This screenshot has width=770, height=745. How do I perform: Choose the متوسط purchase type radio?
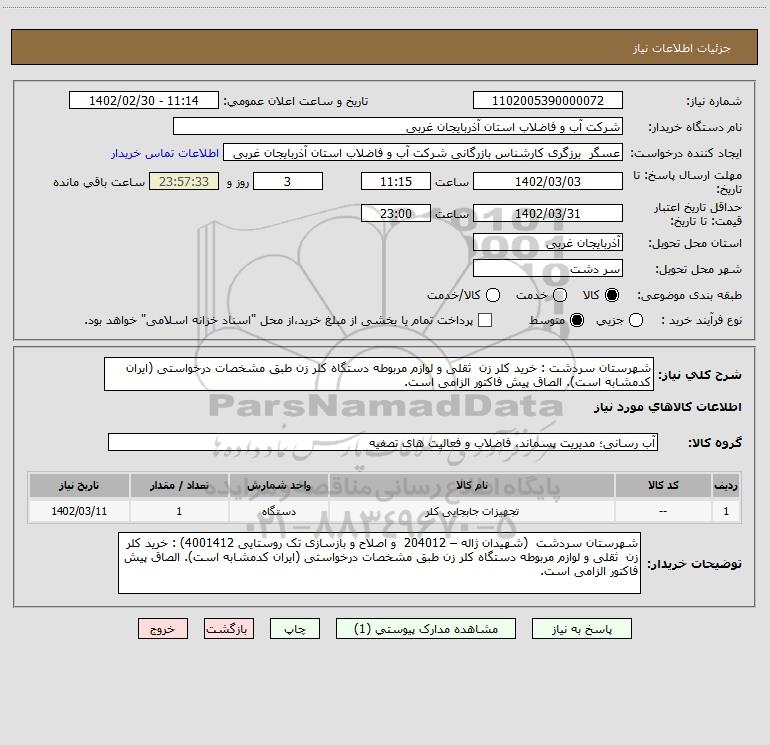pyautogui.click(x=577, y=320)
